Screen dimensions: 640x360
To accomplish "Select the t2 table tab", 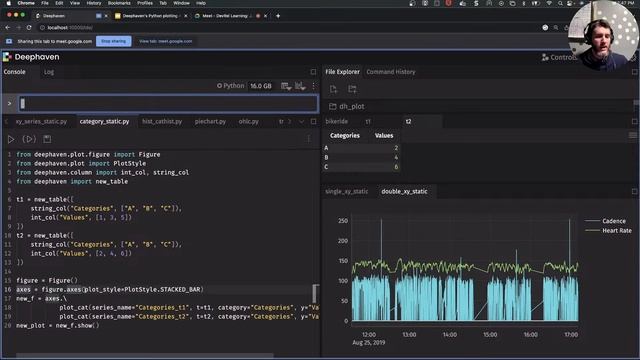I will [x=409, y=122].
